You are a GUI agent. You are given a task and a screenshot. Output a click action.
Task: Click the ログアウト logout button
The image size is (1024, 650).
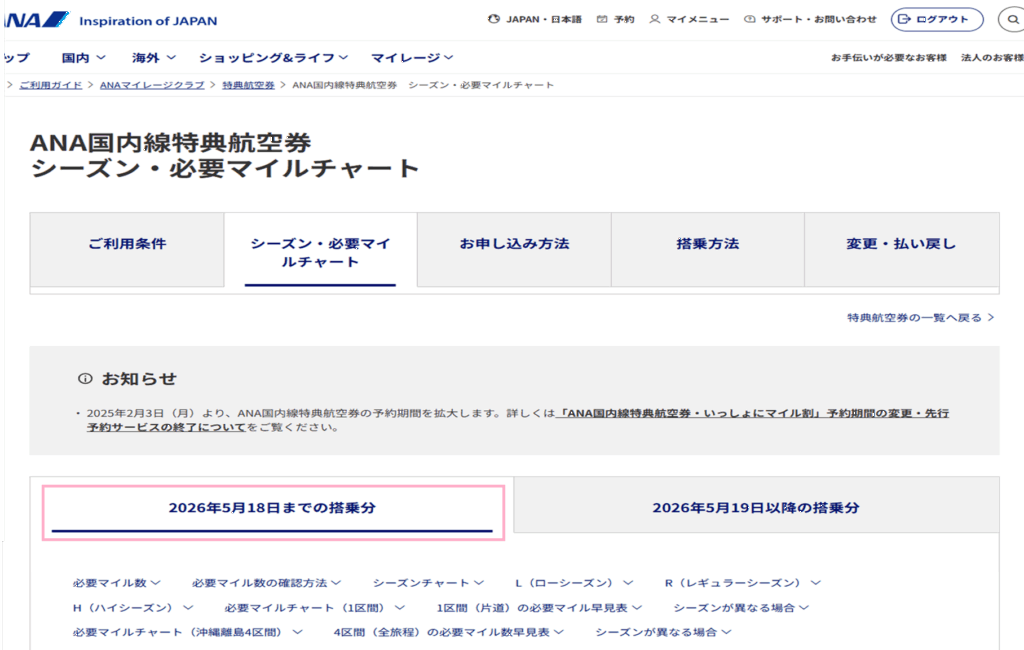click(937, 20)
